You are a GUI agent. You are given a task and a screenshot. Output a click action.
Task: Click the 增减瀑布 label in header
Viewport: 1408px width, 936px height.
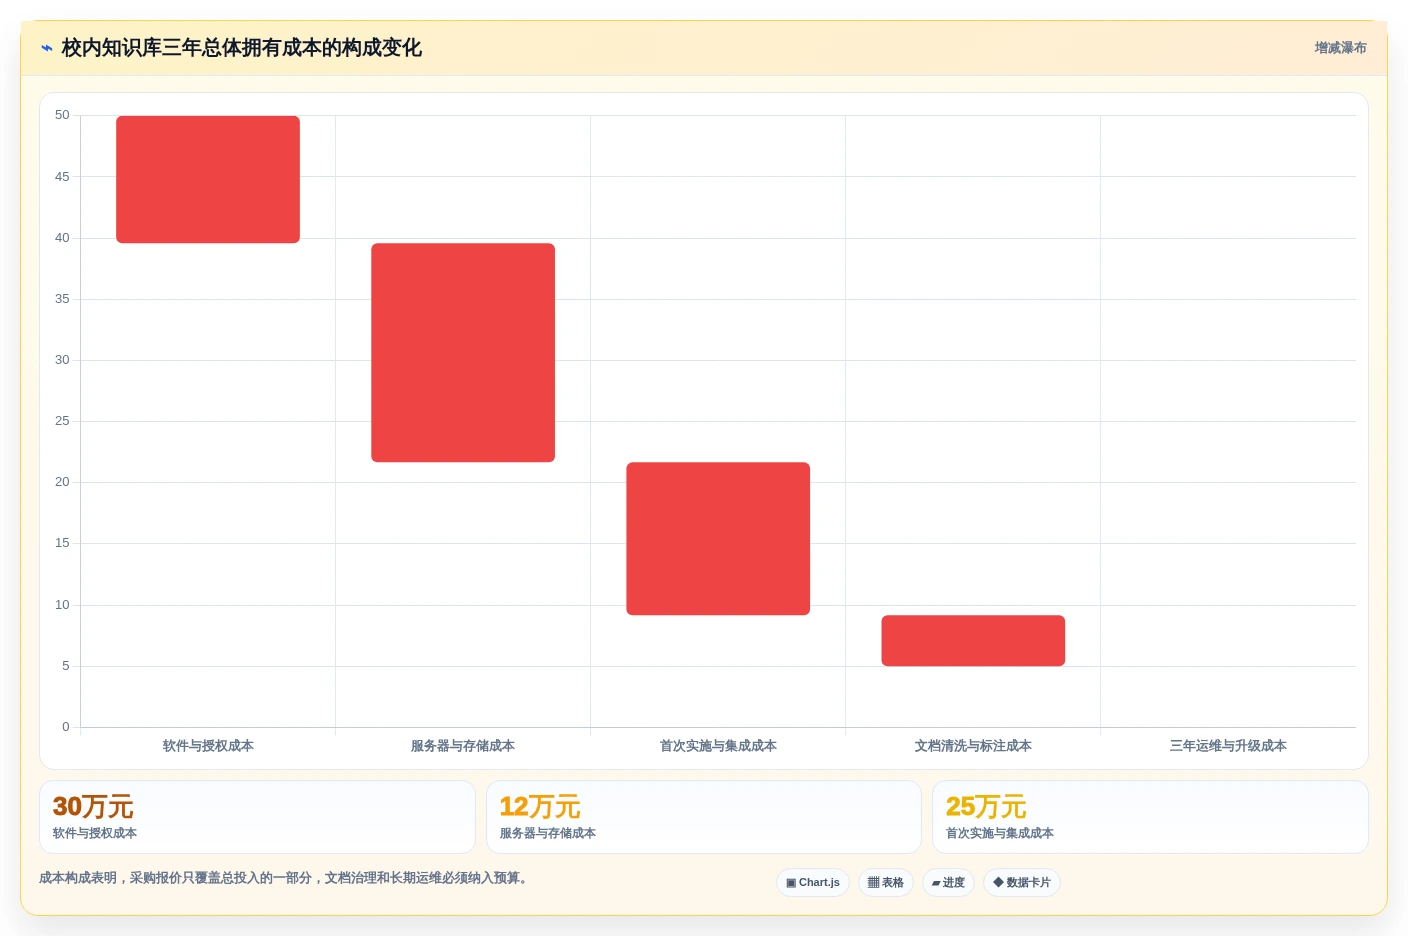pos(1340,48)
